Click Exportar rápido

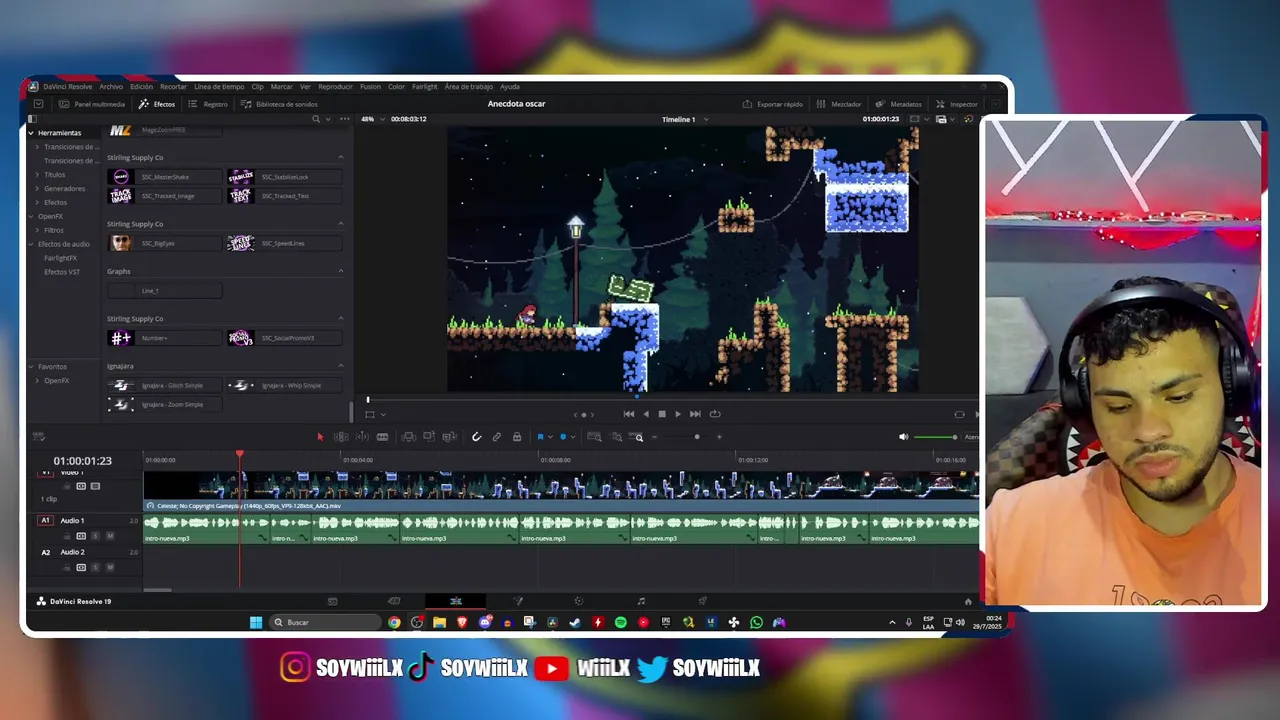coord(772,104)
